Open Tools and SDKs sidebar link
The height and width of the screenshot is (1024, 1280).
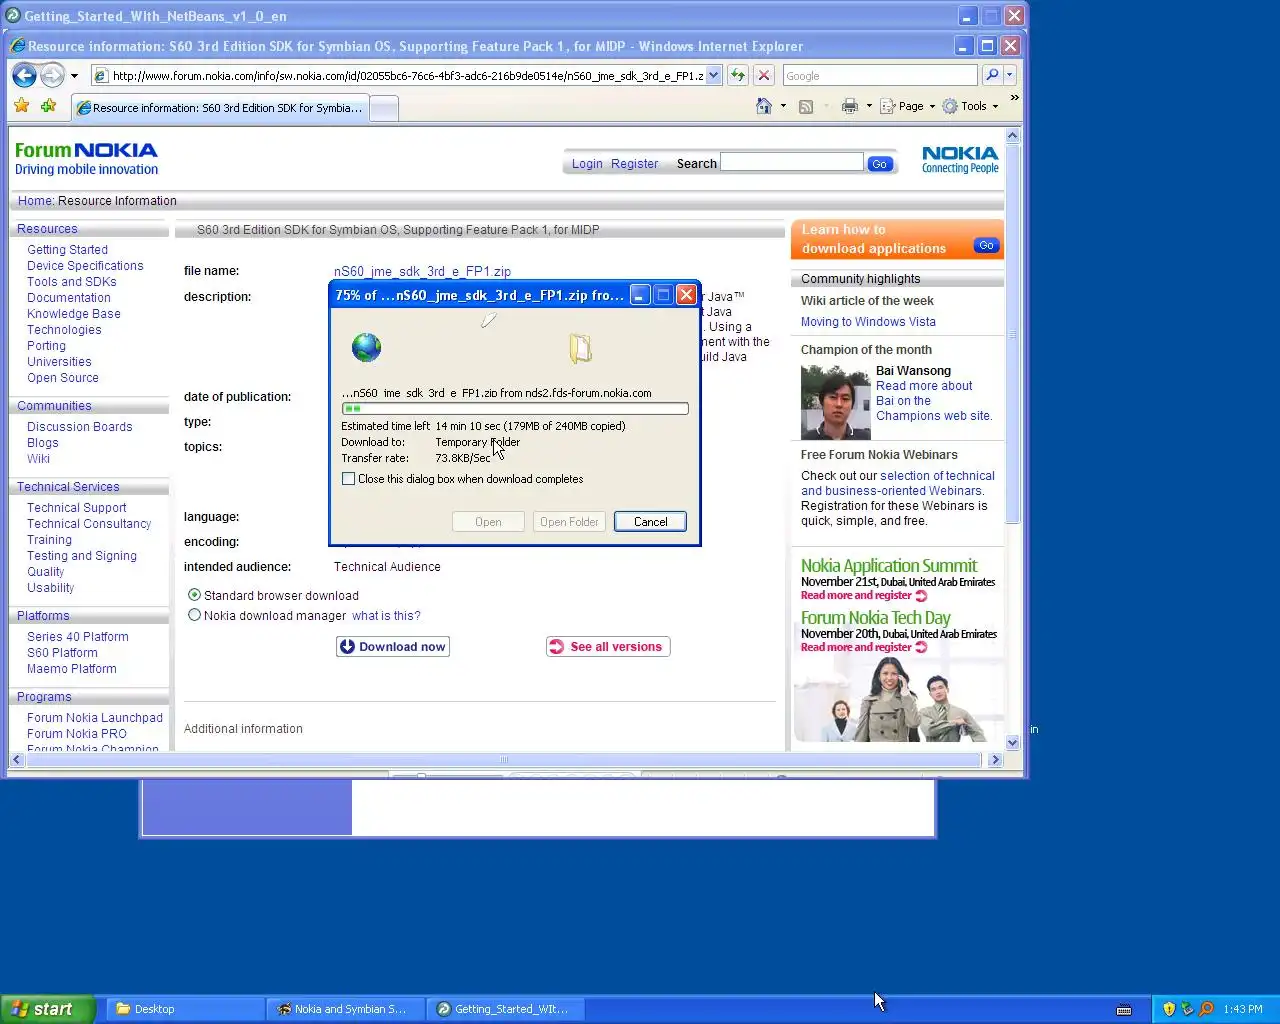[x=71, y=282]
